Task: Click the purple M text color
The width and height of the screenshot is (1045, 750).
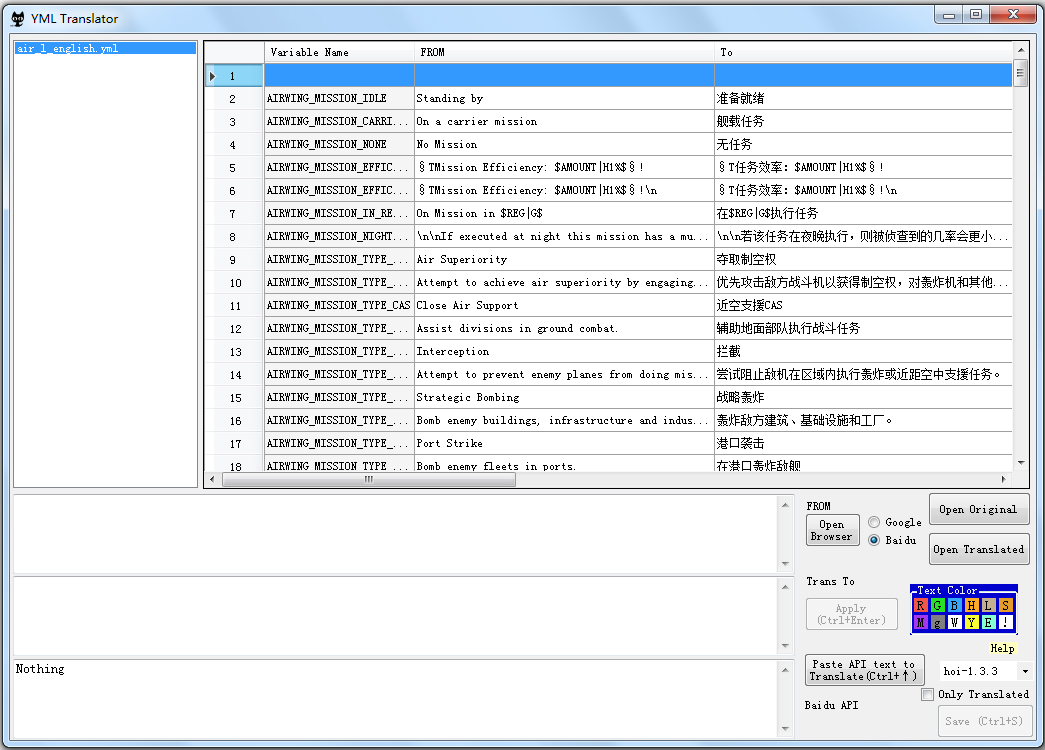Action: 921,623
